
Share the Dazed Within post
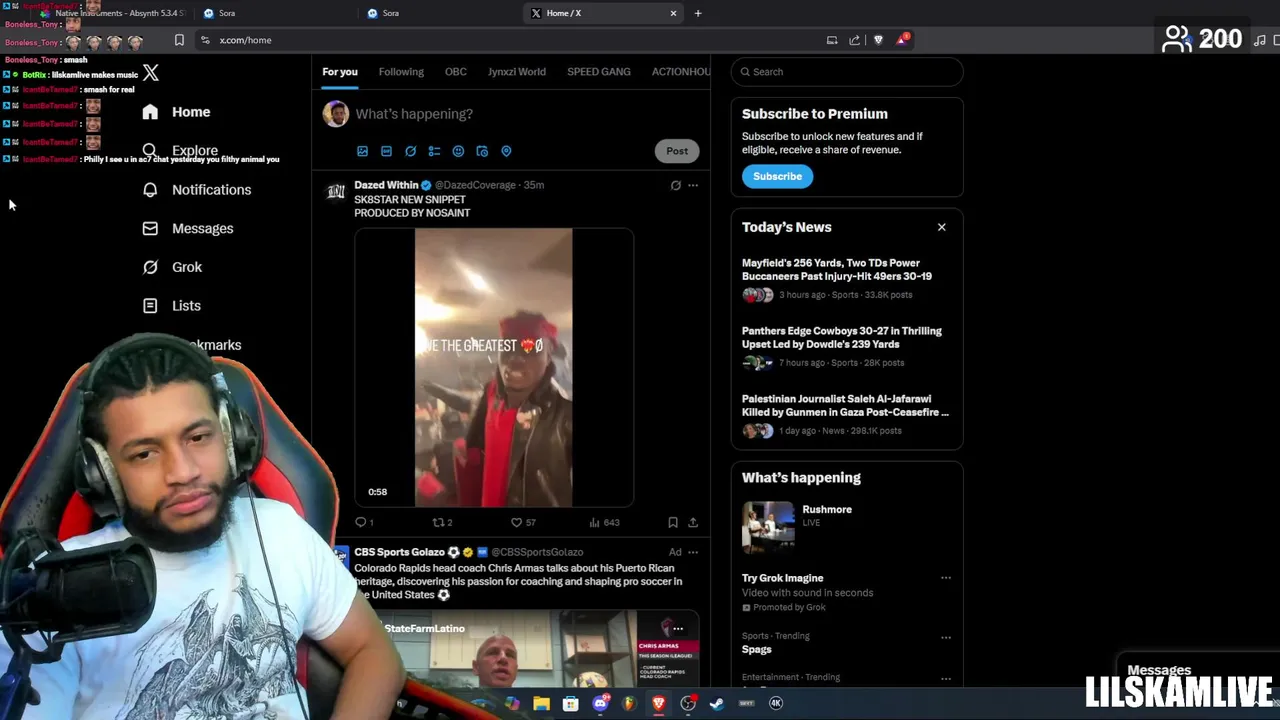[x=692, y=522]
